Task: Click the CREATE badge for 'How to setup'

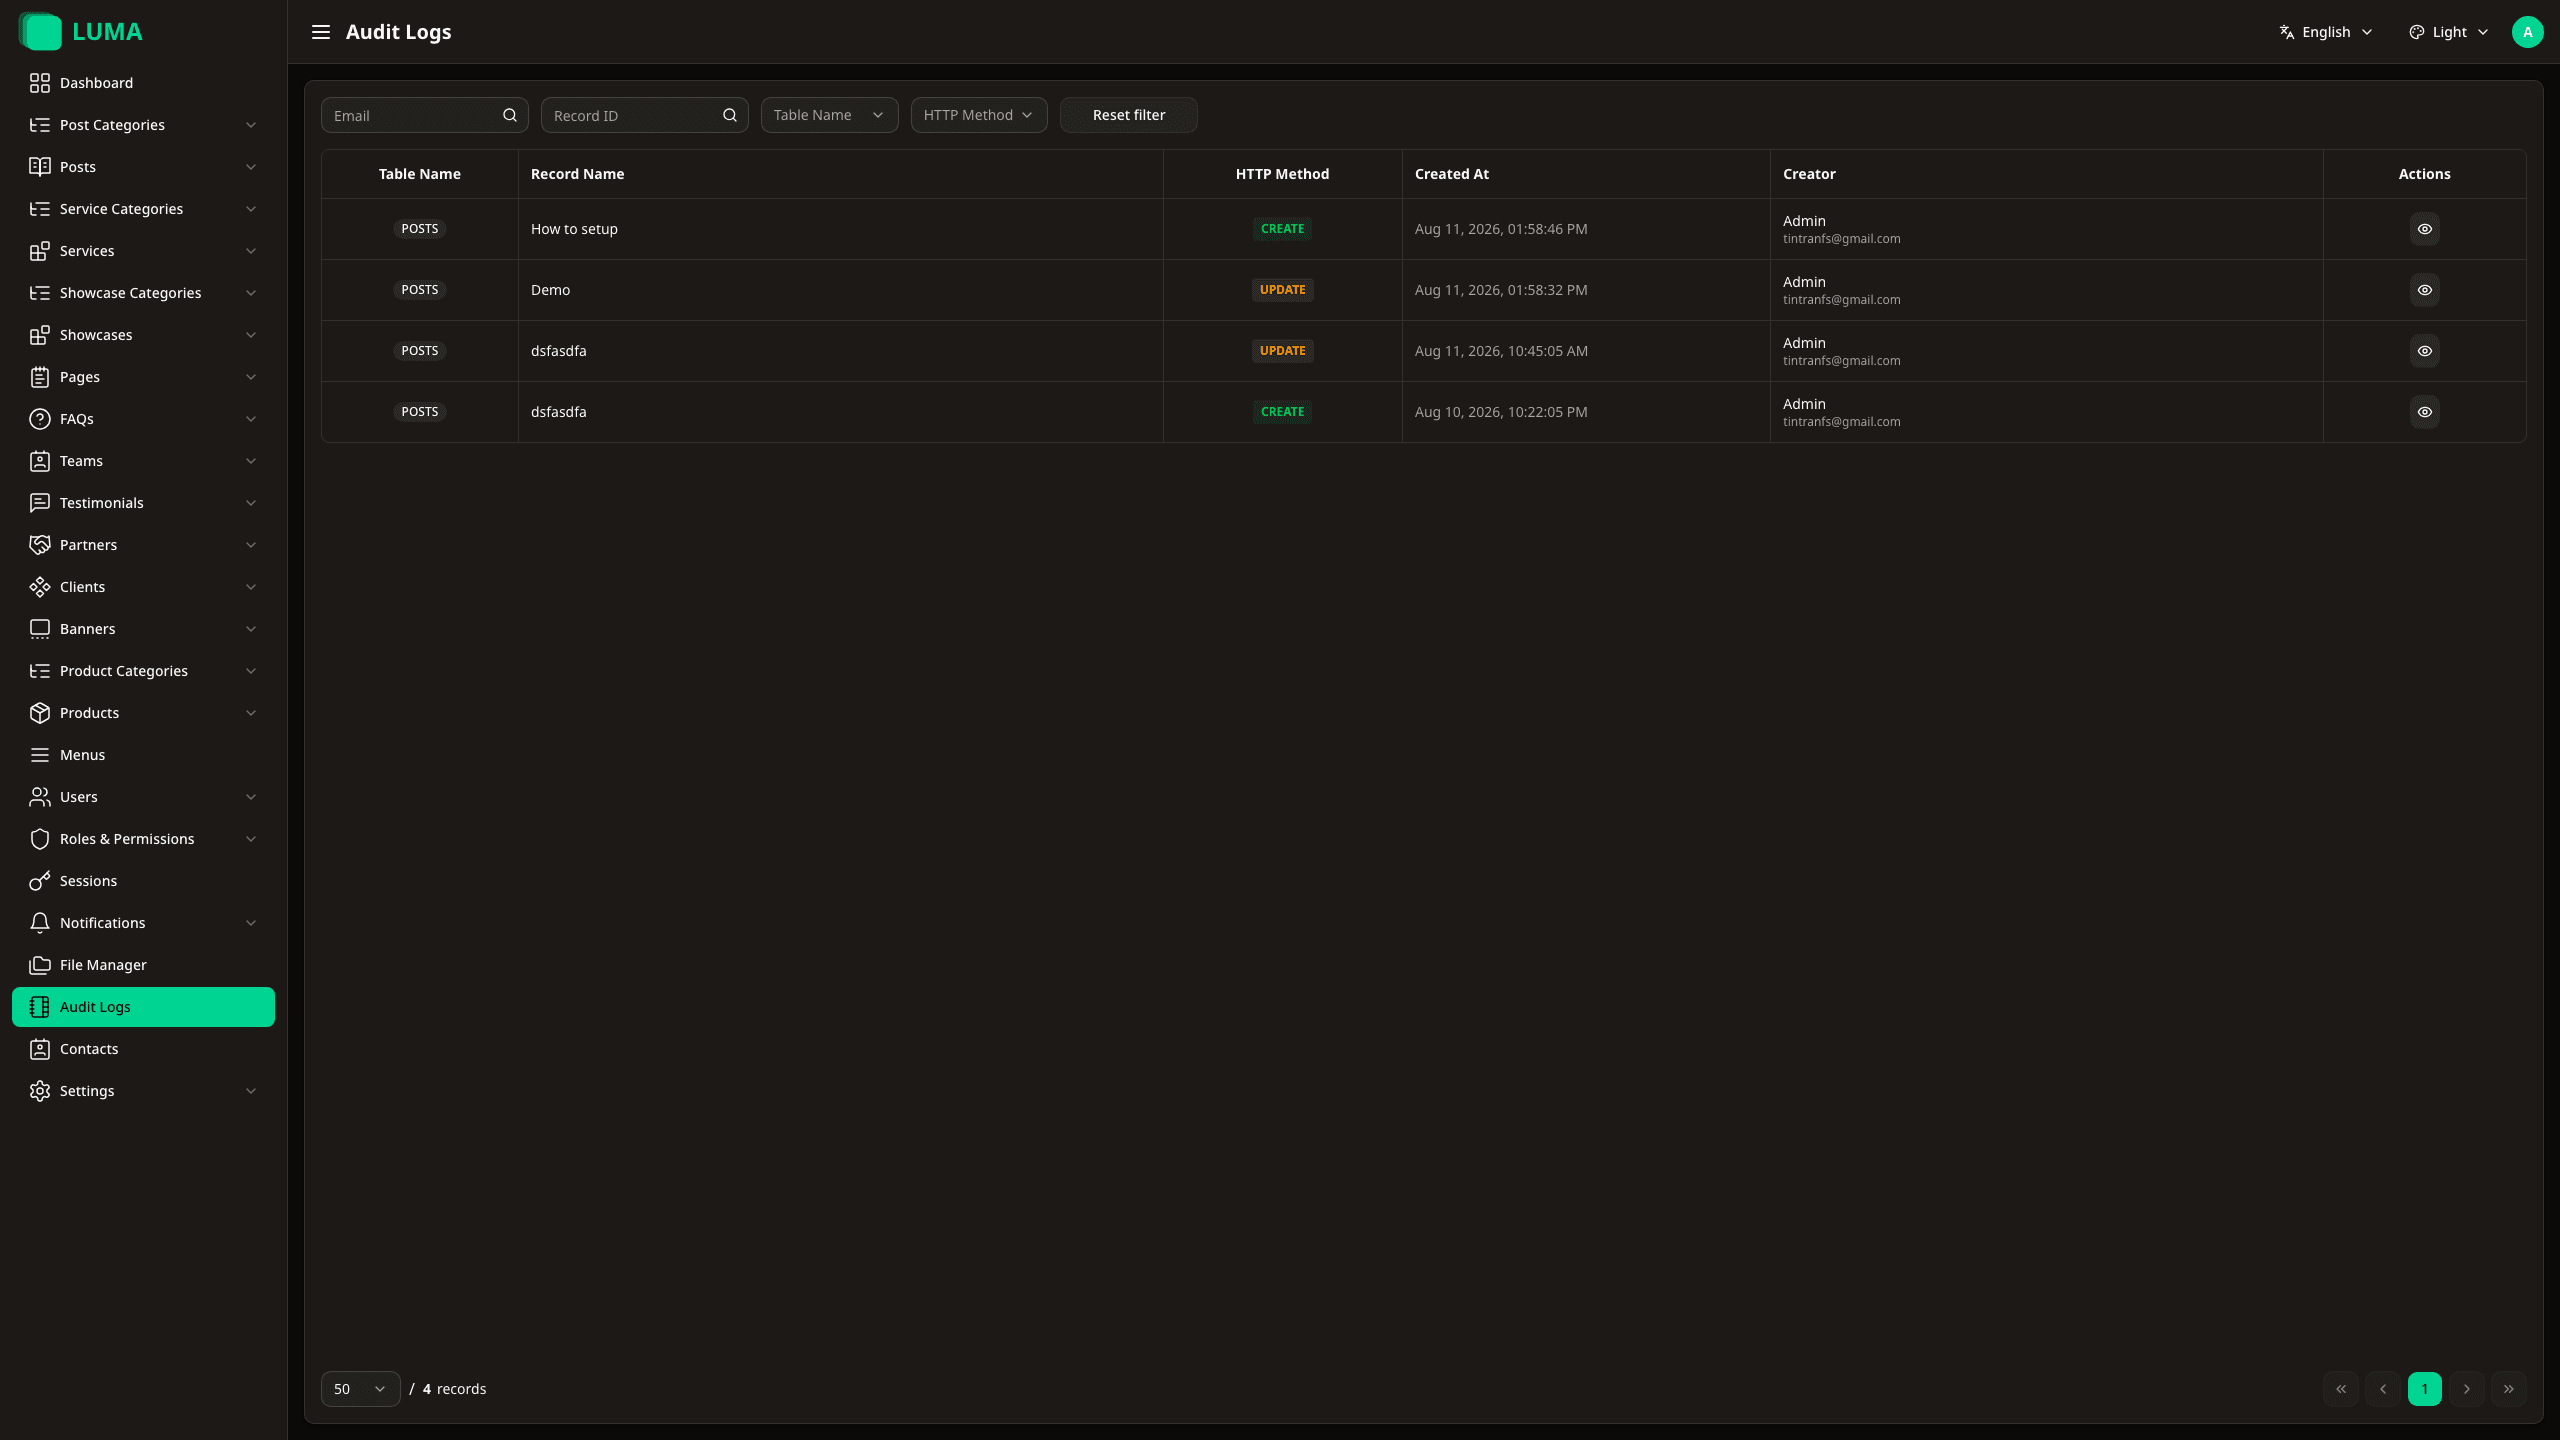Action: point(1282,229)
